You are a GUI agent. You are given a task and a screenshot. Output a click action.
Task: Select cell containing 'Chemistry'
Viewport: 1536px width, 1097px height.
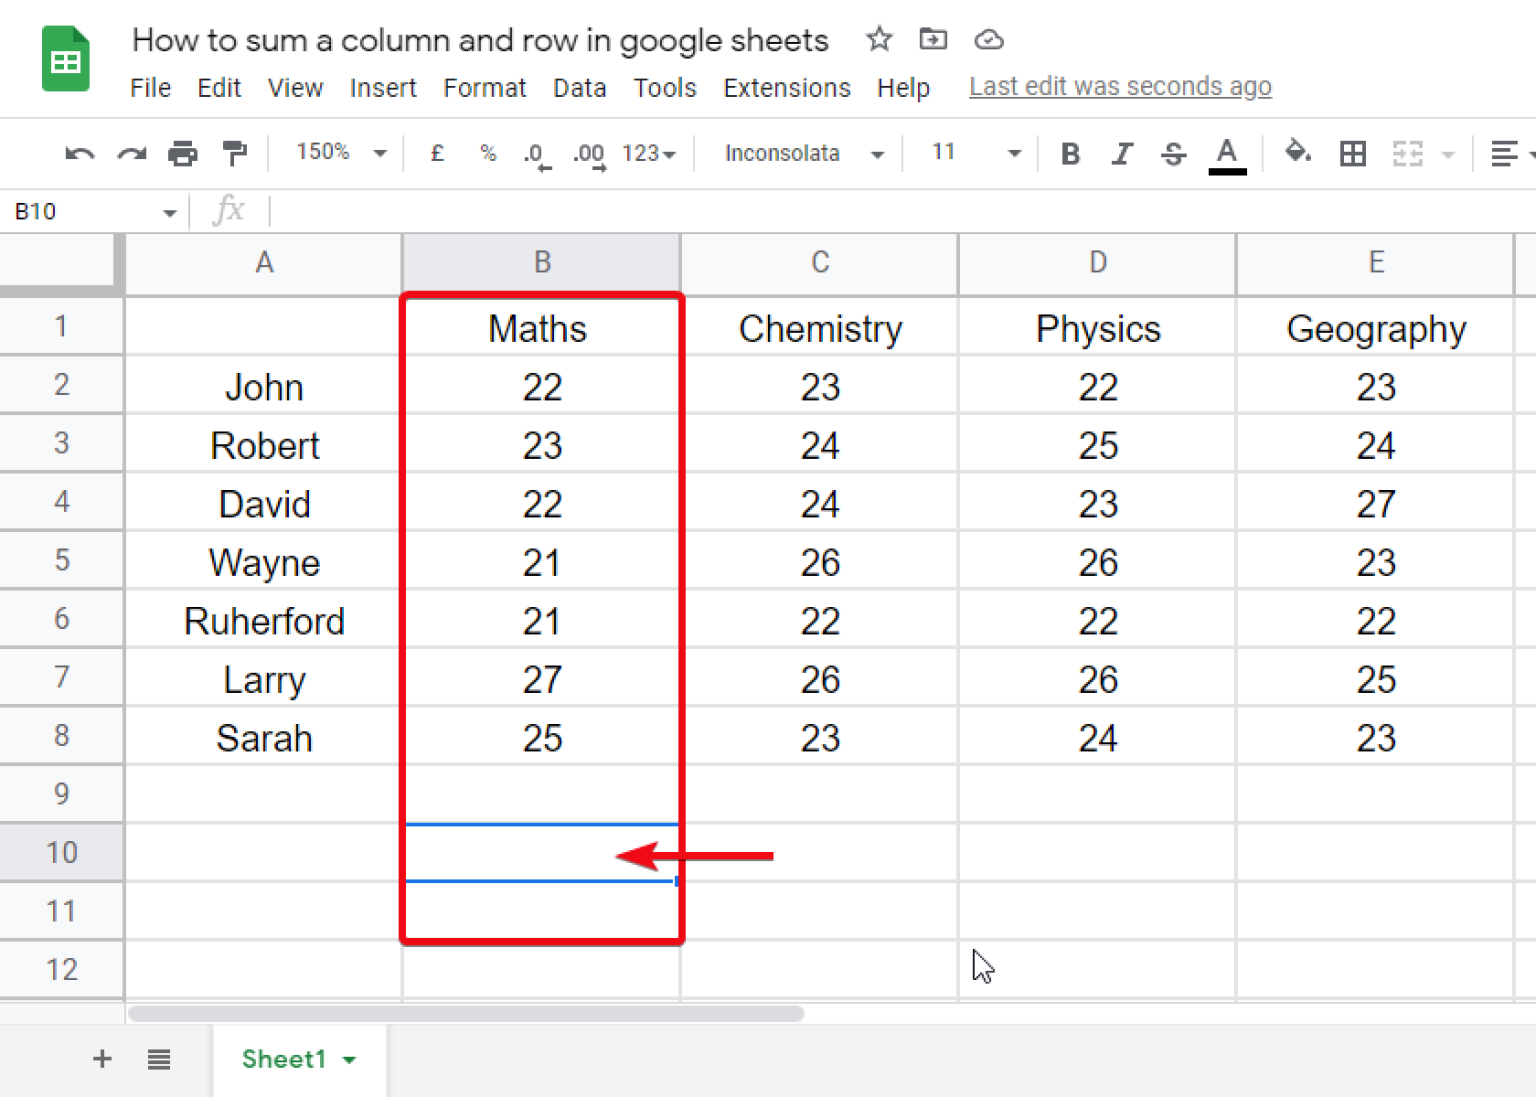tap(820, 327)
